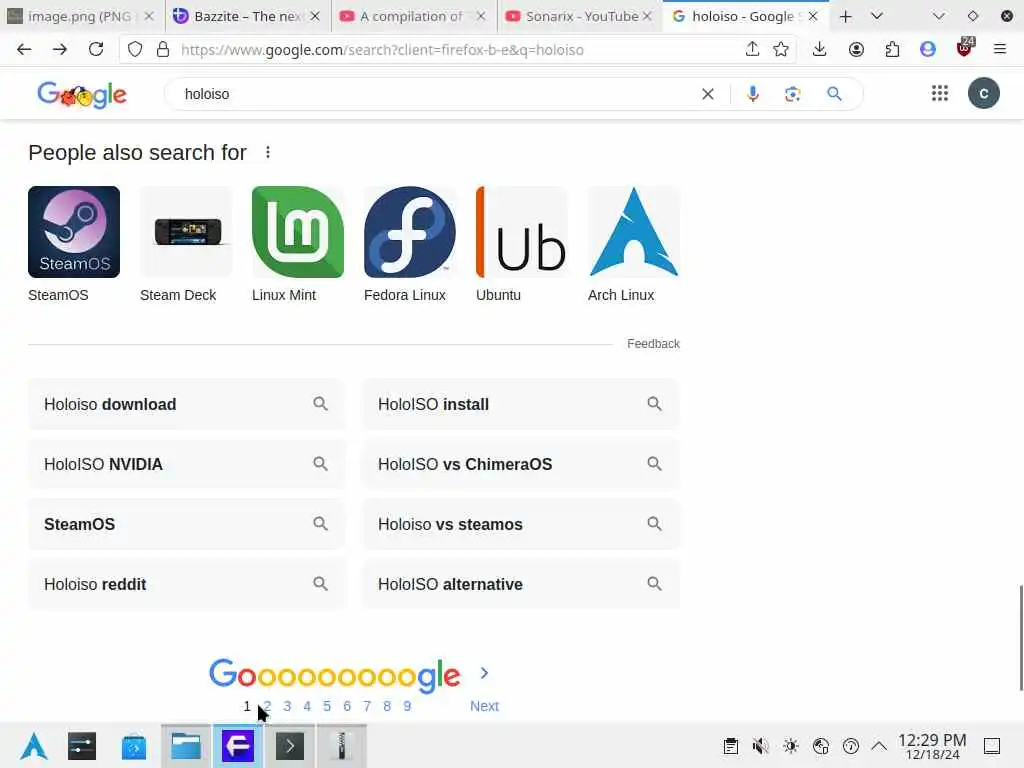Screen dimensions: 1024x768
Task: Search for HoloISO NVIDIA
Action: [x=186, y=464]
